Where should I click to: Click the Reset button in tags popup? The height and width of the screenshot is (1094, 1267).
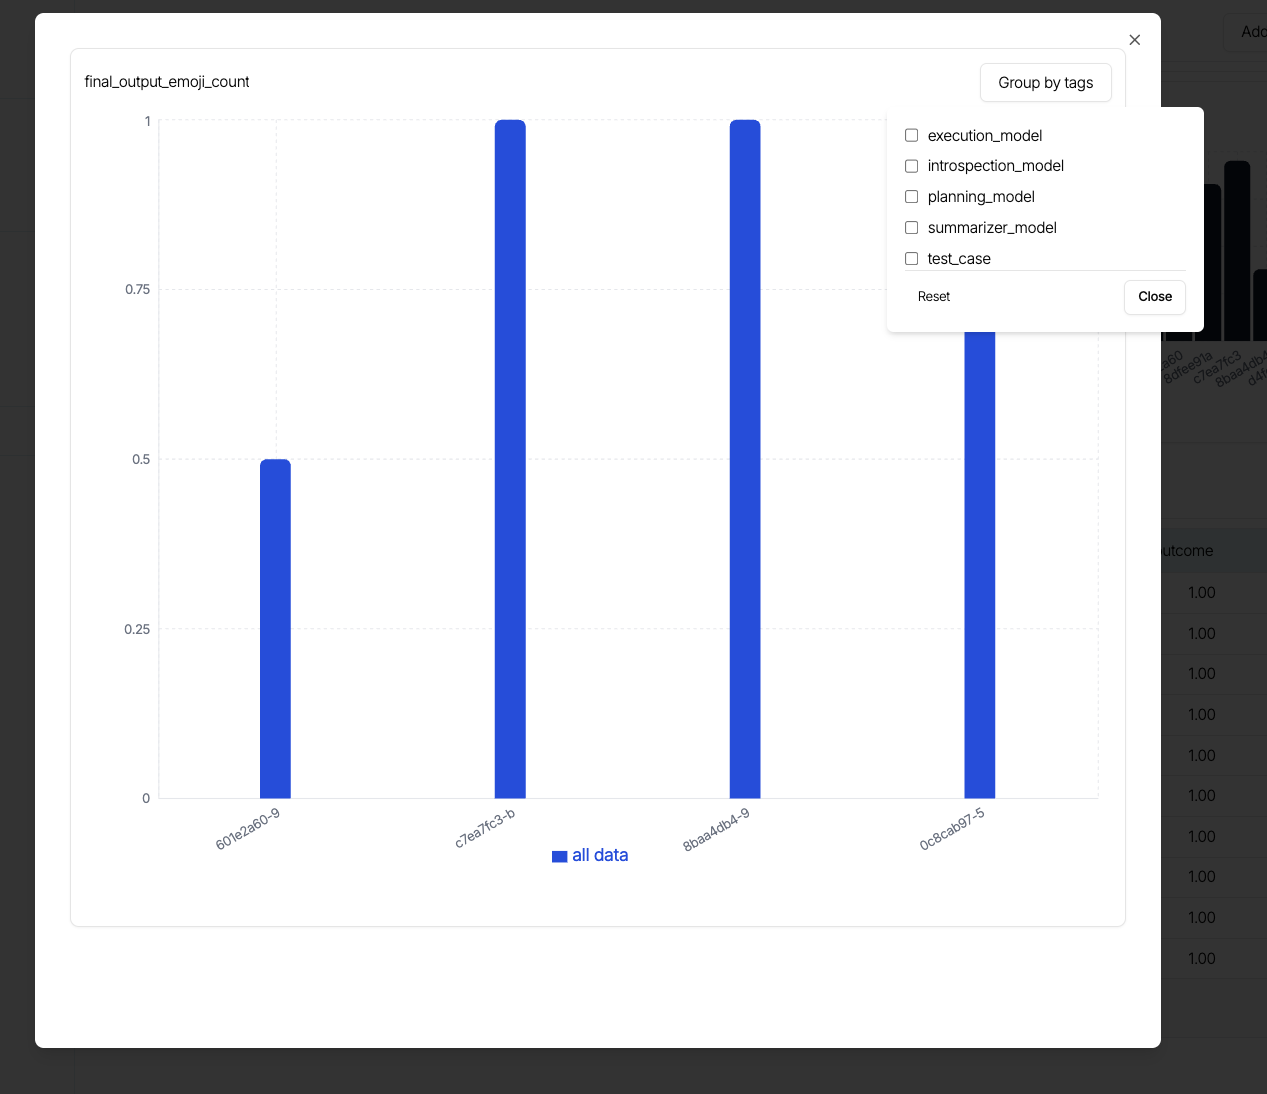pyautogui.click(x=934, y=297)
